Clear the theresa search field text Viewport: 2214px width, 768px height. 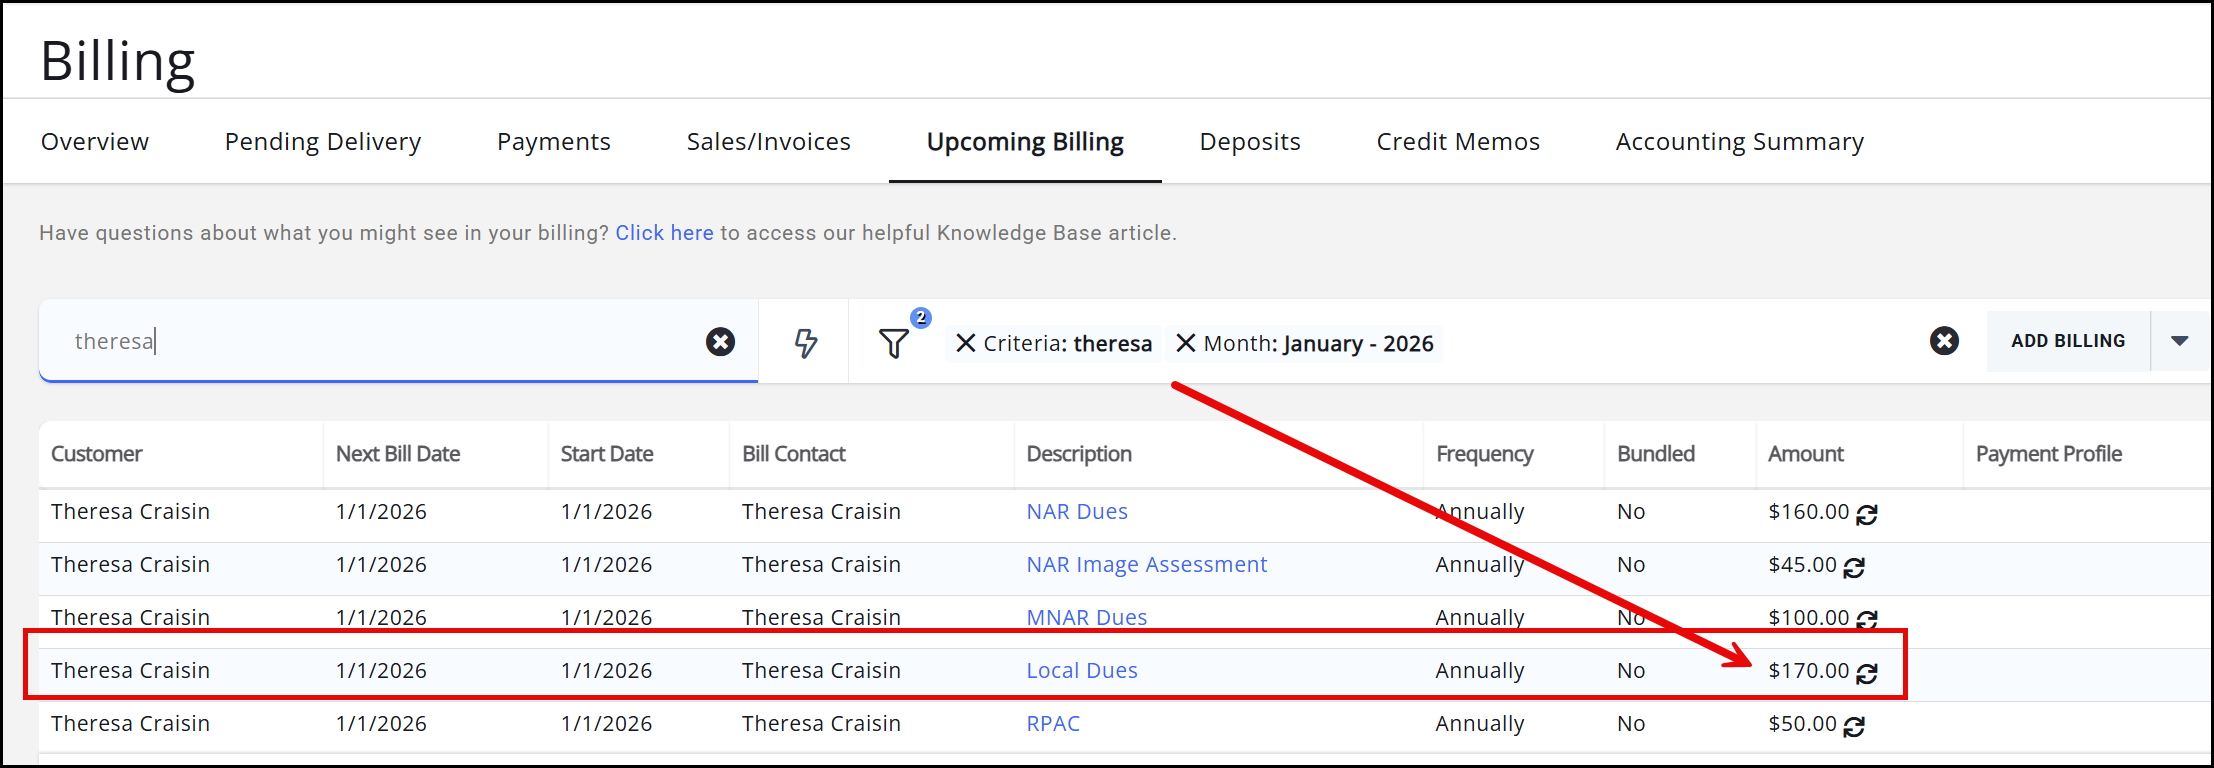click(x=720, y=342)
